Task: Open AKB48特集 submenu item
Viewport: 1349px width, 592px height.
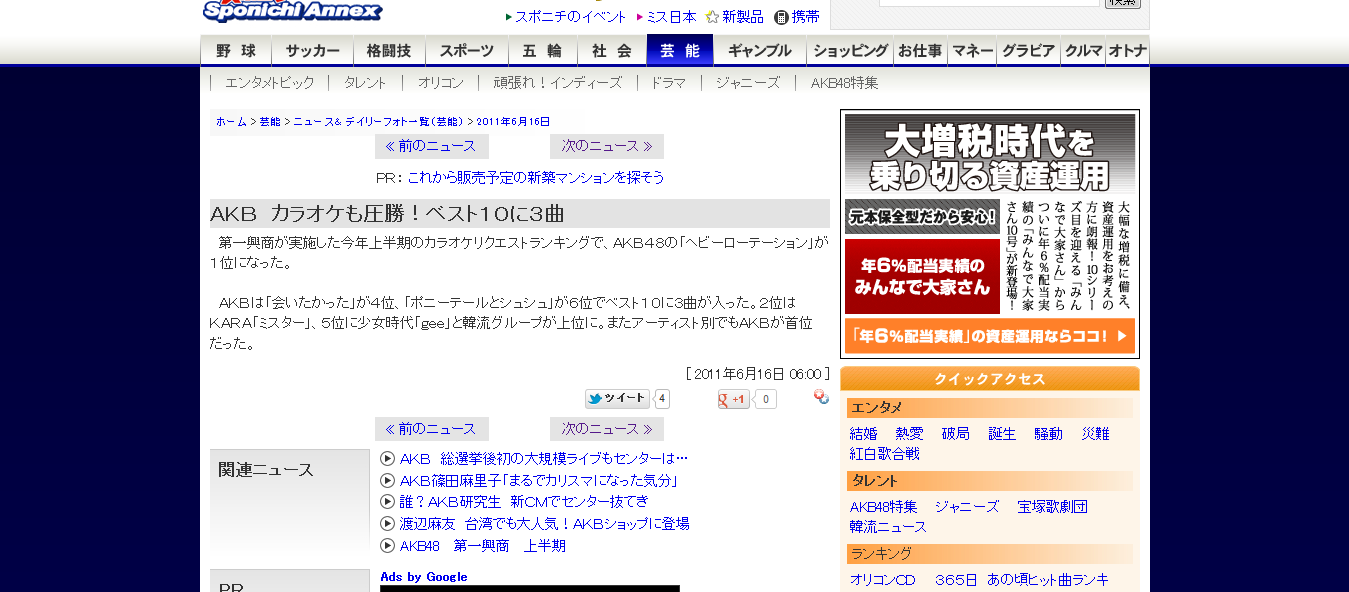Action: pyautogui.click(x=844, y=83)
